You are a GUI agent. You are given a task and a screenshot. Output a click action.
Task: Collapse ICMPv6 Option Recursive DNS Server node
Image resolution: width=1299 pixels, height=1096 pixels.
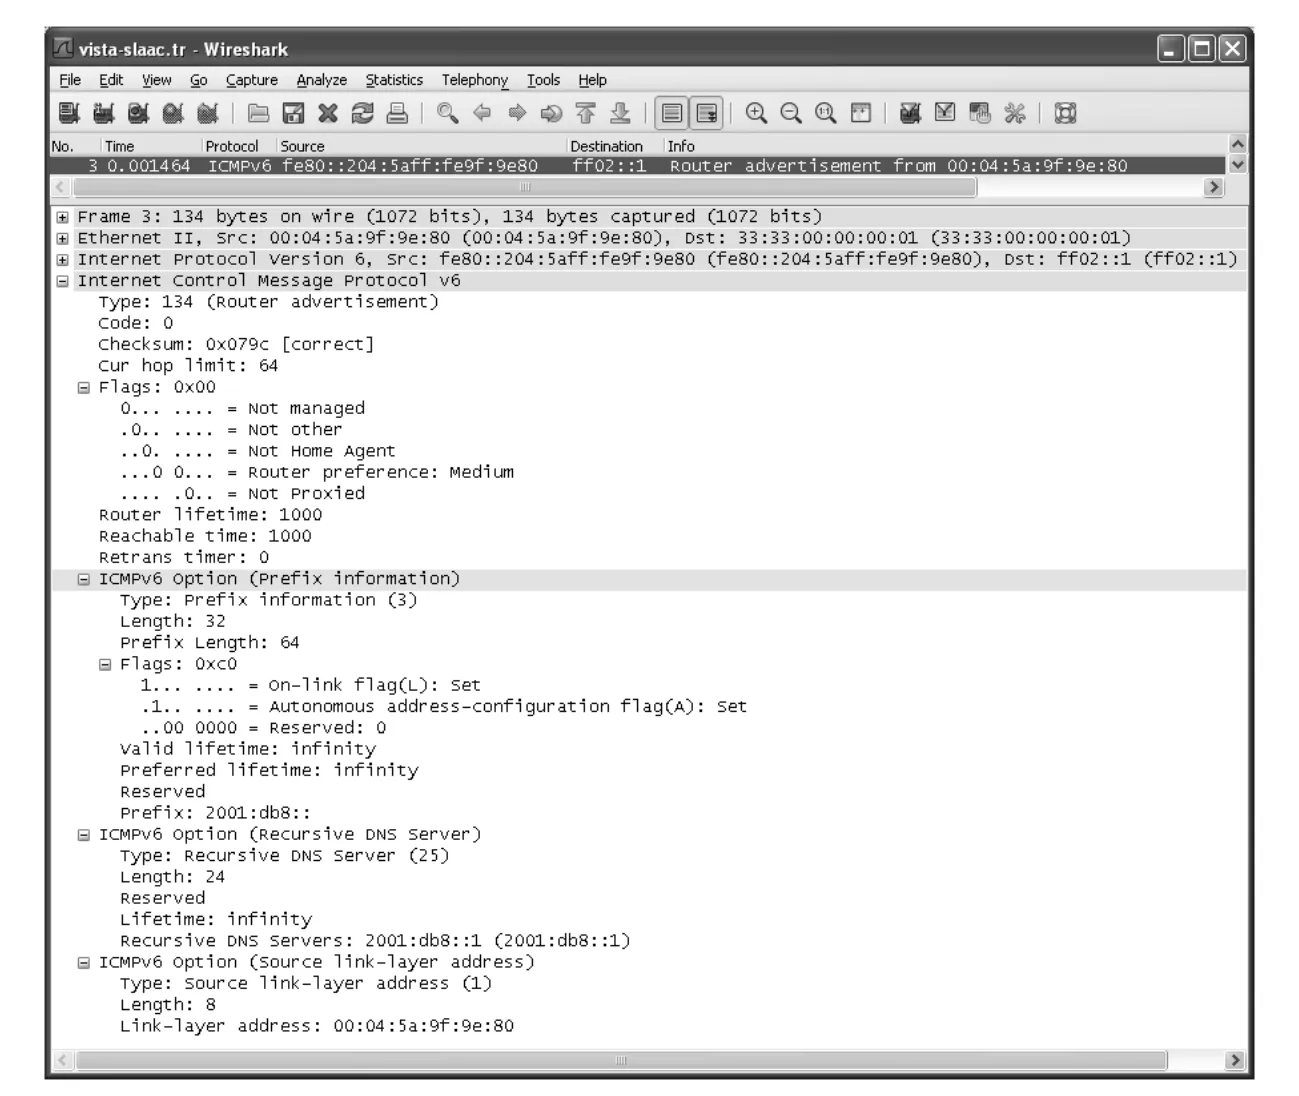point(84,835)
